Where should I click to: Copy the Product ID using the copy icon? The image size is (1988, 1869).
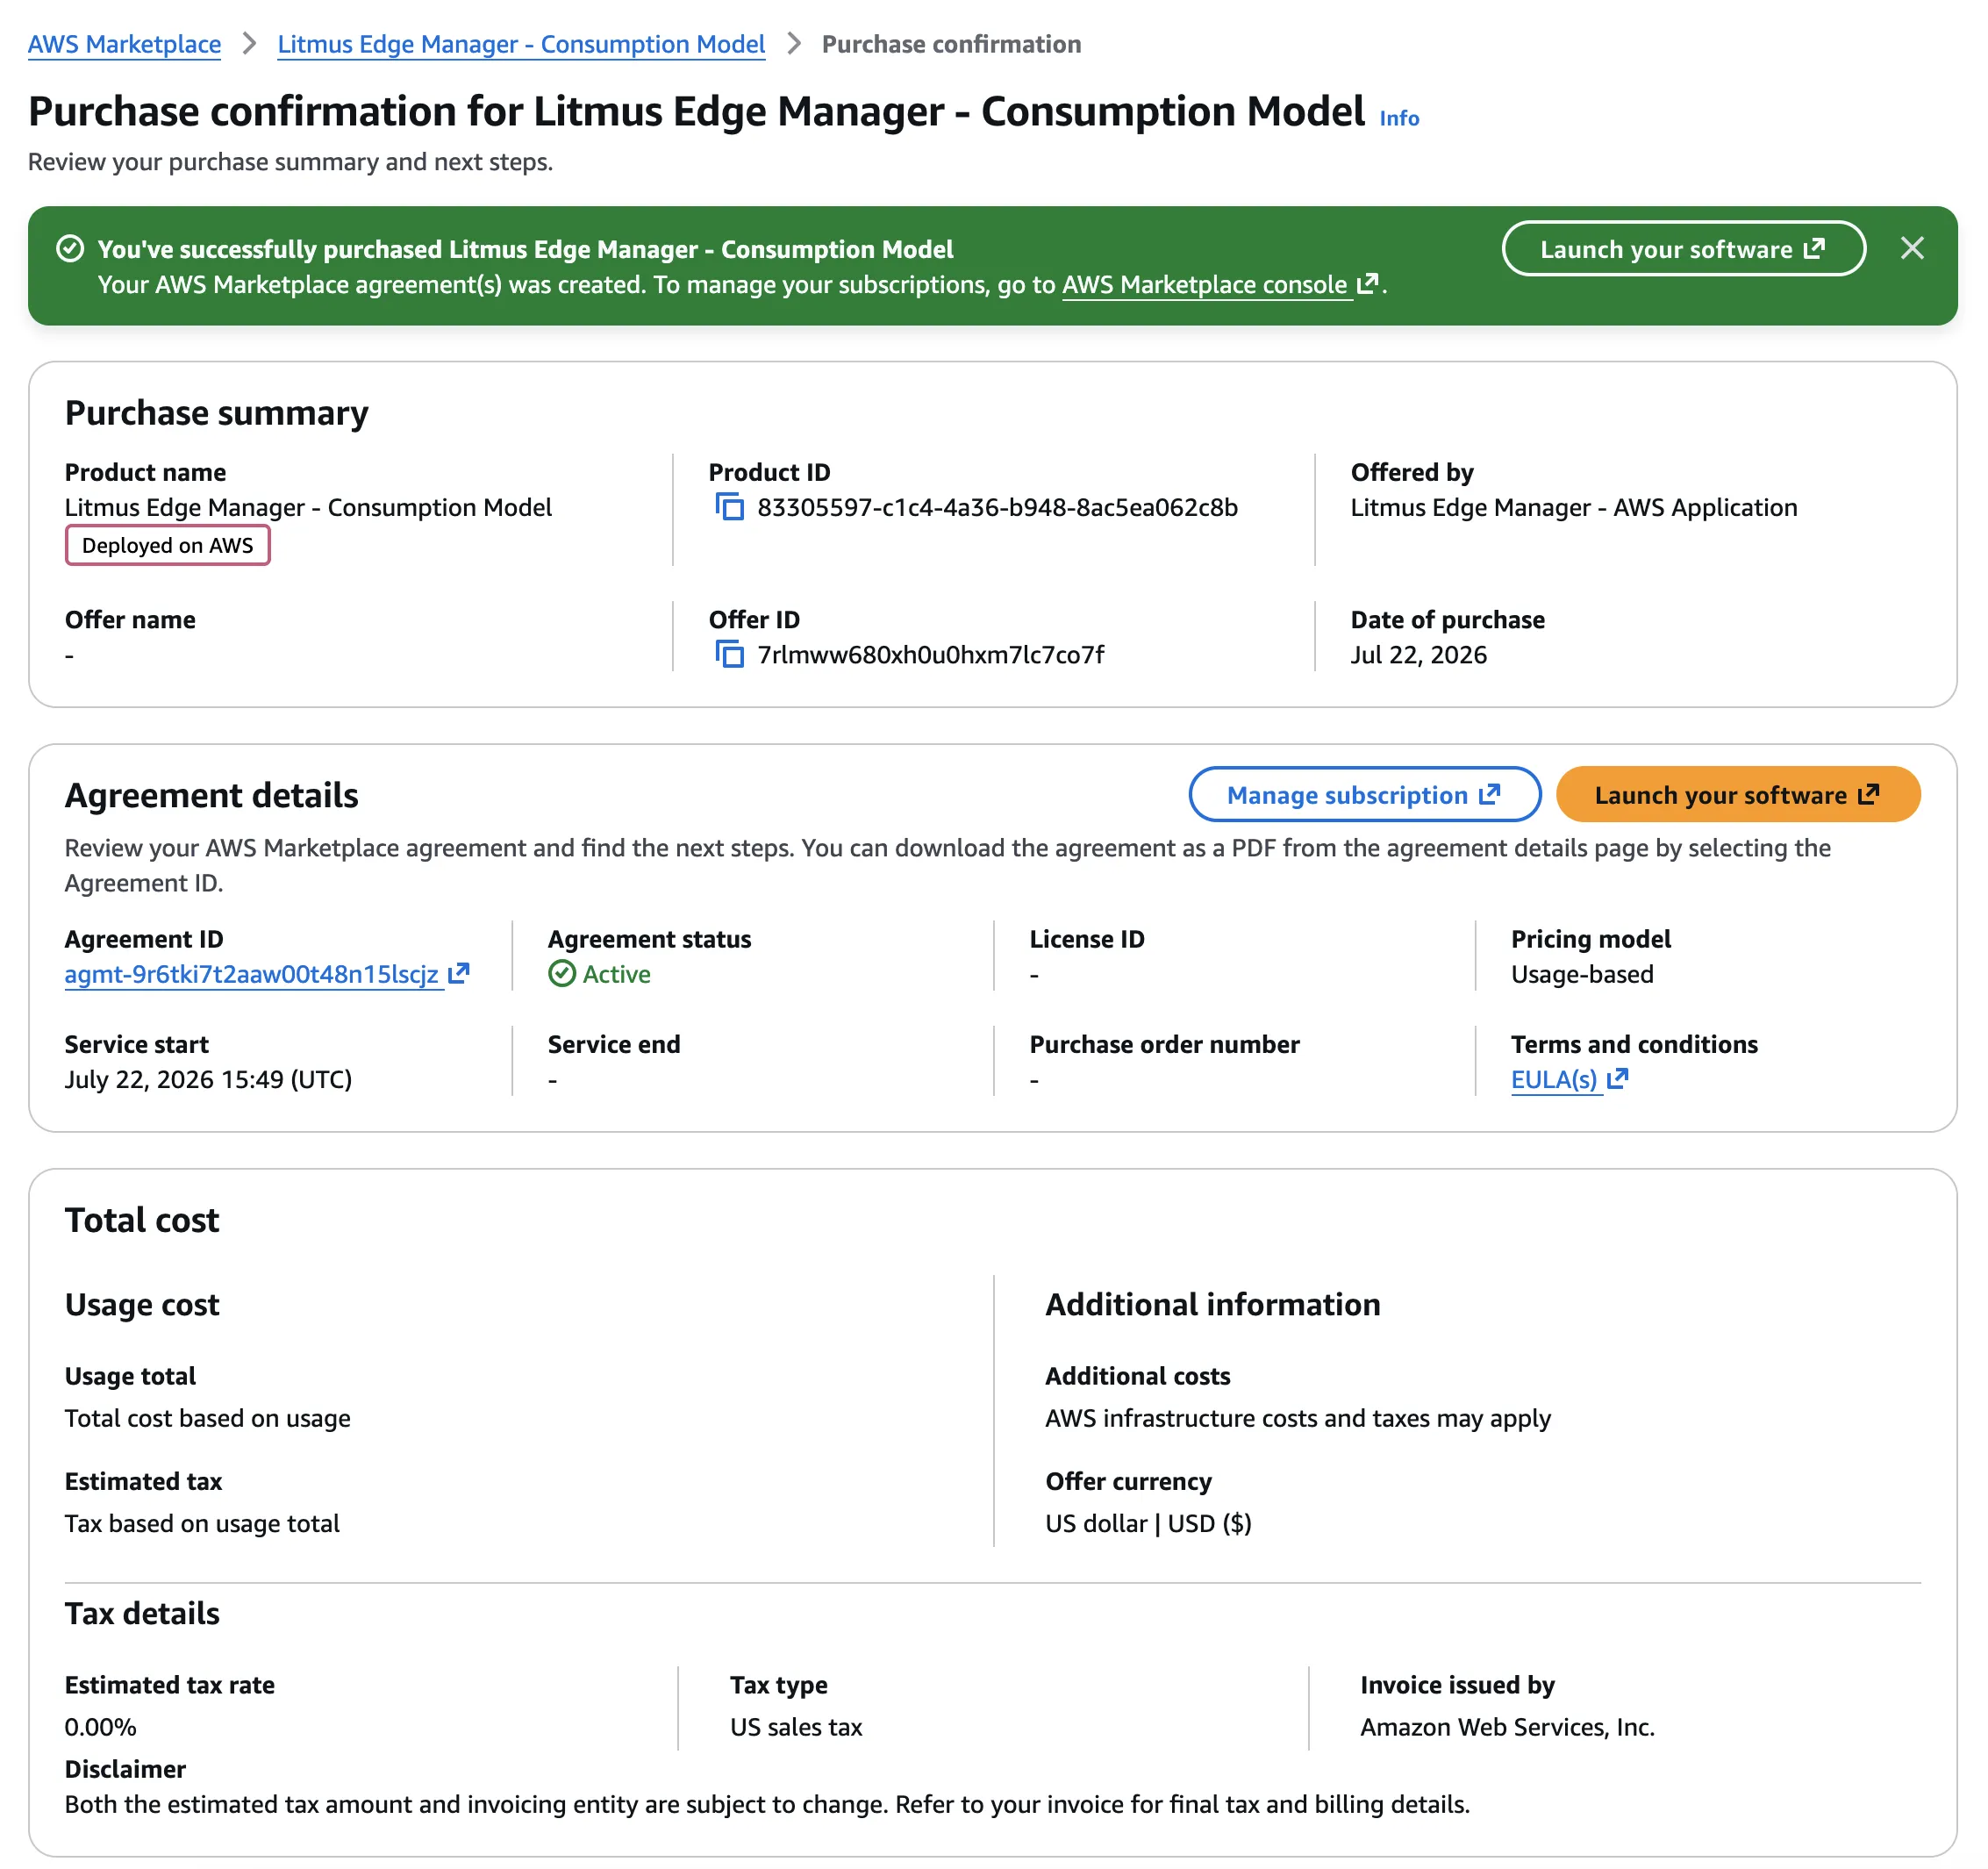730,507
